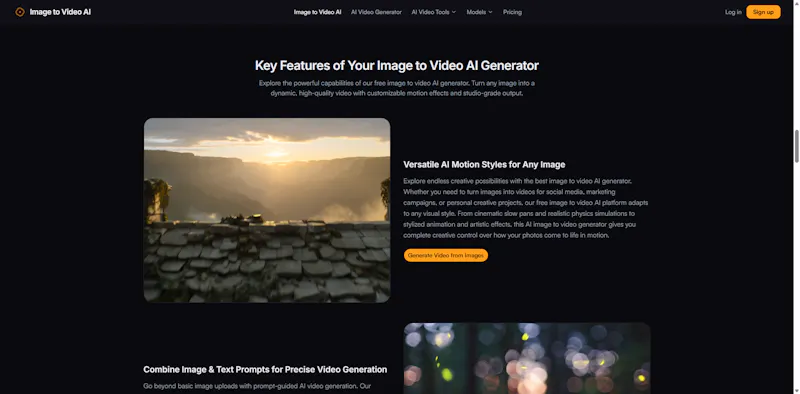Click the orange Sign up button
This screenshot has height=394, width=800.
tap(763, 12)
